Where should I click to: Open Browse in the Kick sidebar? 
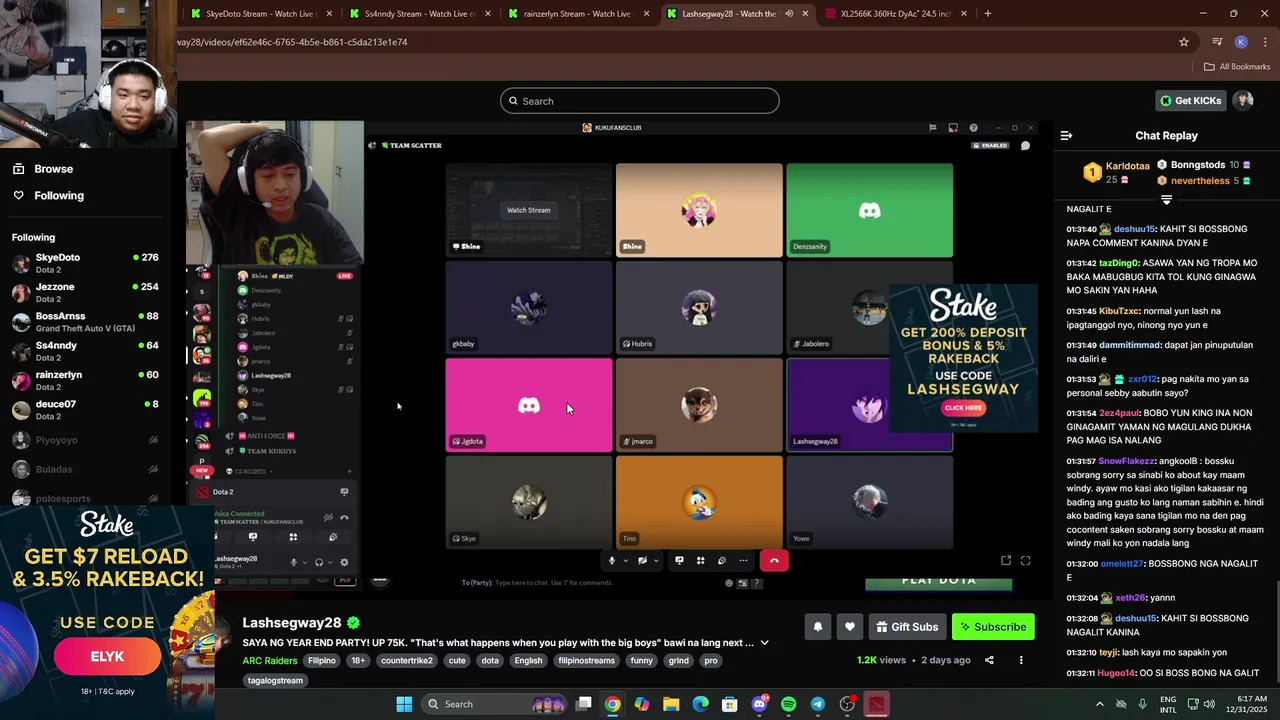53,169
